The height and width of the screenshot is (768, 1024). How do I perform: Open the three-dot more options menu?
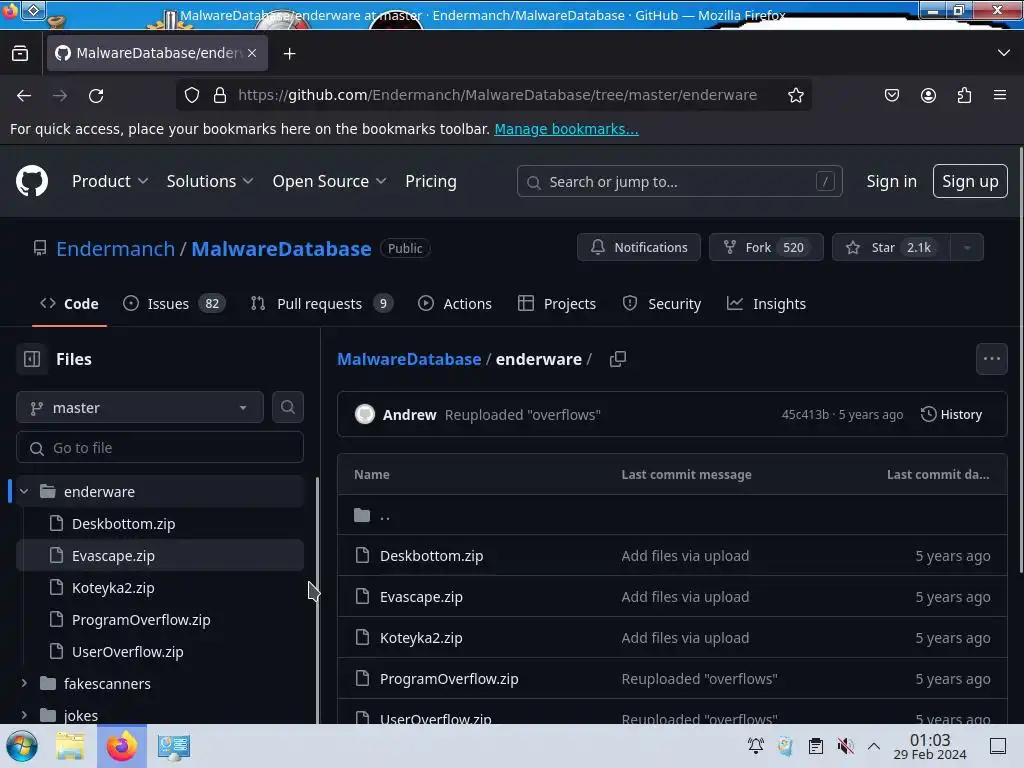tap(991, 359)
